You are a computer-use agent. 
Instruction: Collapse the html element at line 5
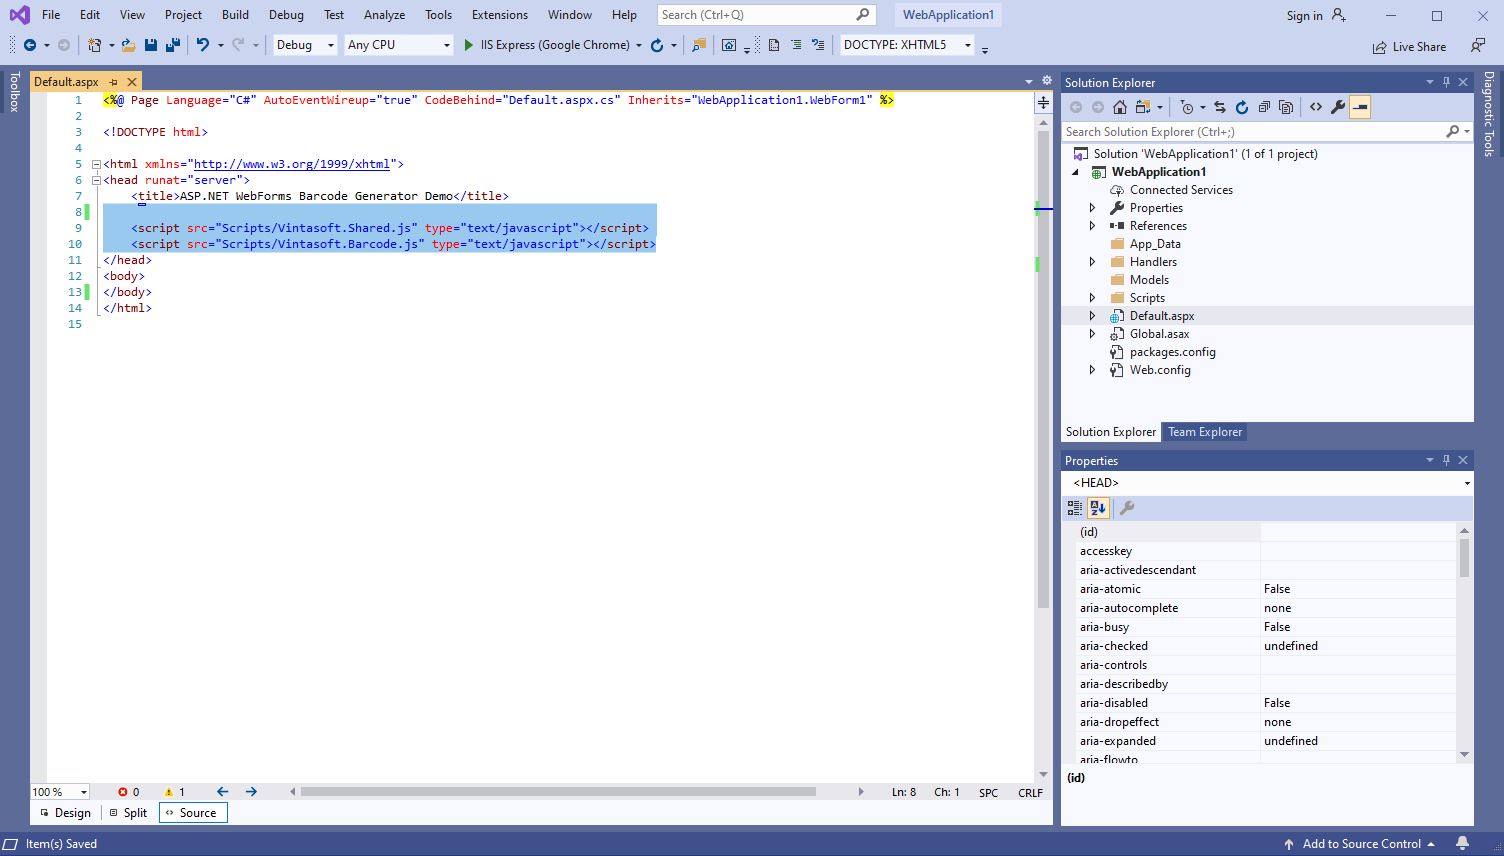click(96, 164)
